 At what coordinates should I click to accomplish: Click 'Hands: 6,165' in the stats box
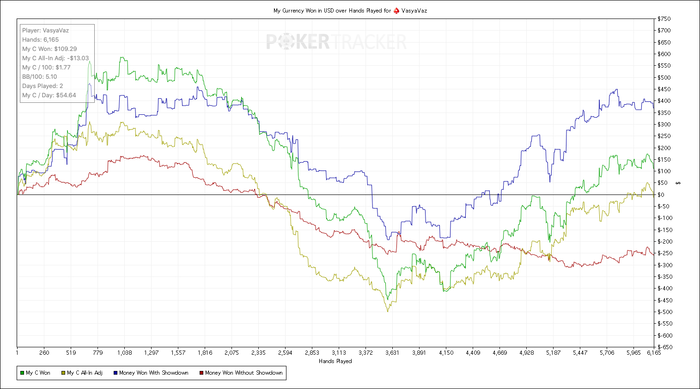click(41, 40)
